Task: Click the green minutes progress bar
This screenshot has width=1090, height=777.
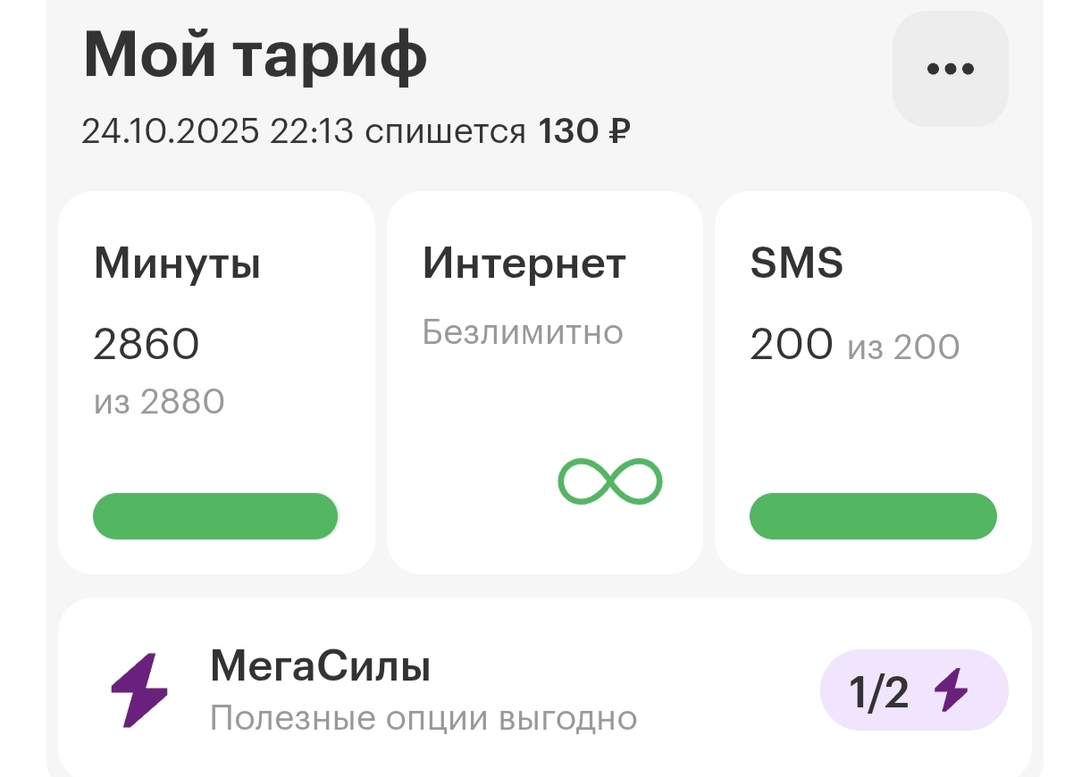Action: 216,516
